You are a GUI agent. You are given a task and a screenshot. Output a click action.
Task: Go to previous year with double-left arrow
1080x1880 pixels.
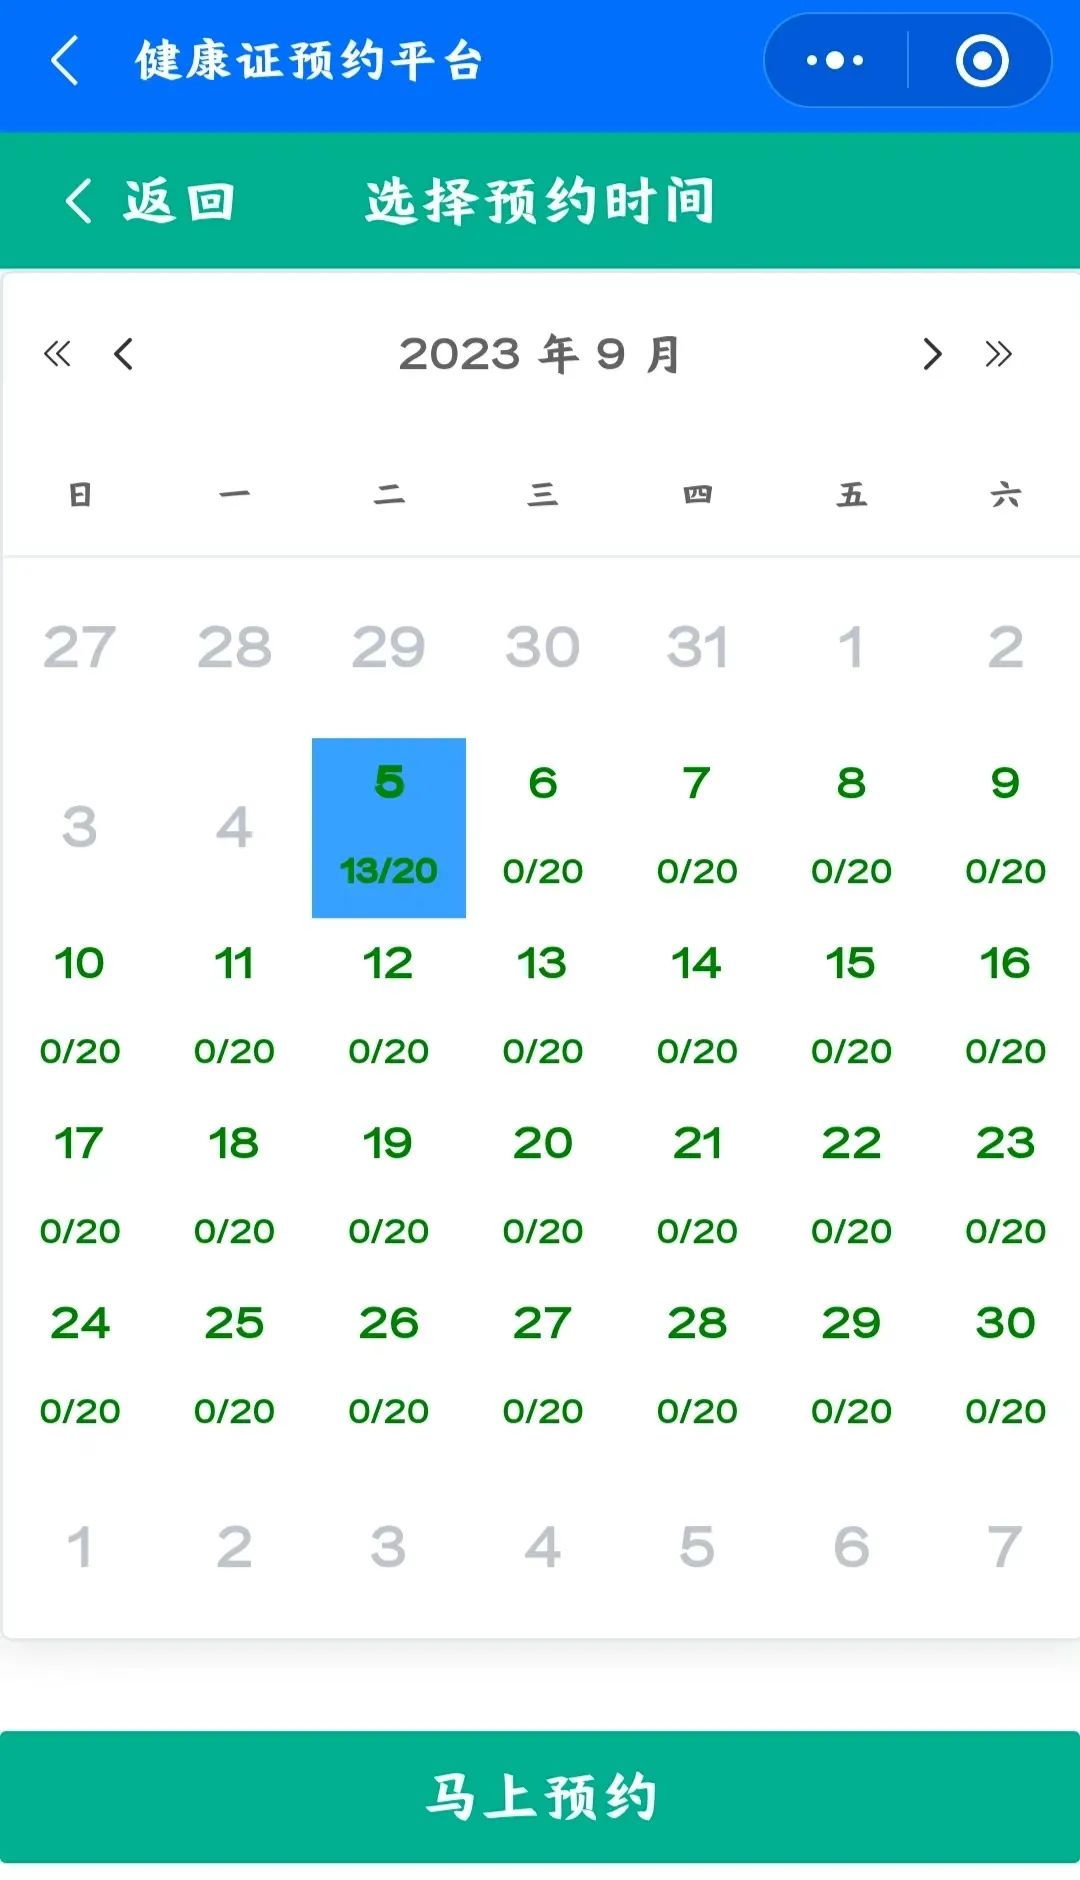[57, 353]
